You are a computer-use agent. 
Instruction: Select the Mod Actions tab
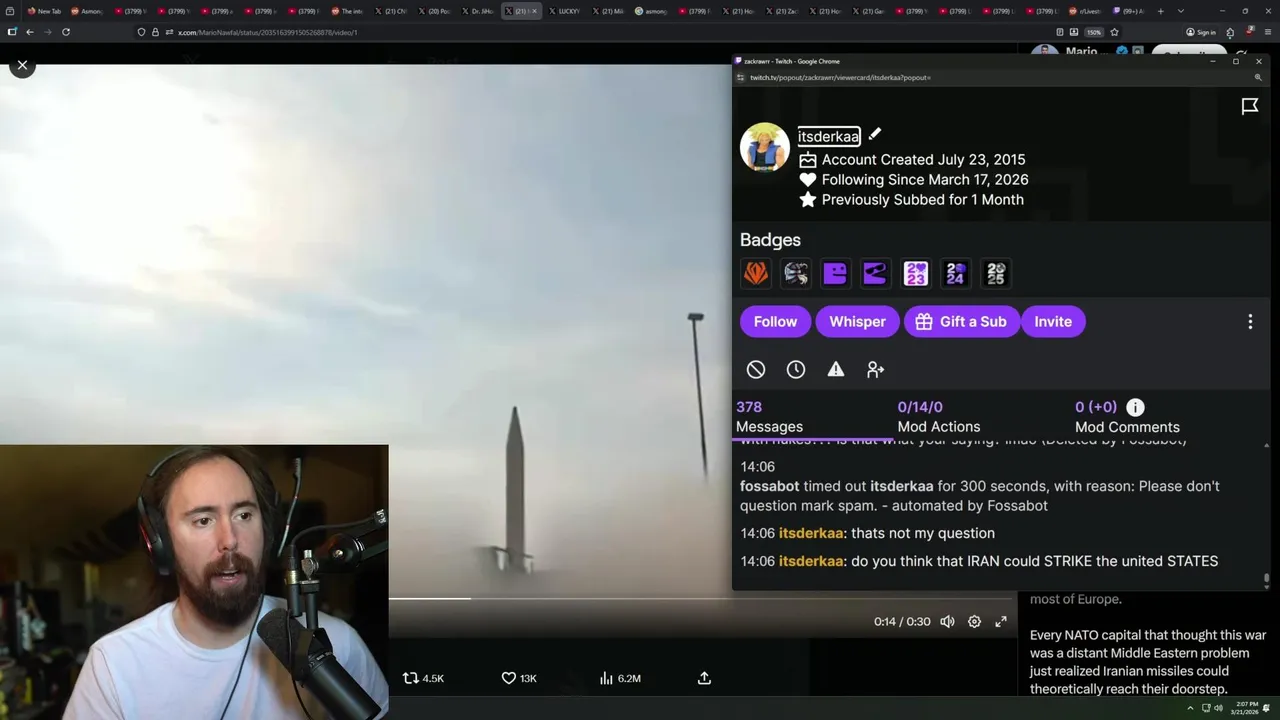point(939,417)
